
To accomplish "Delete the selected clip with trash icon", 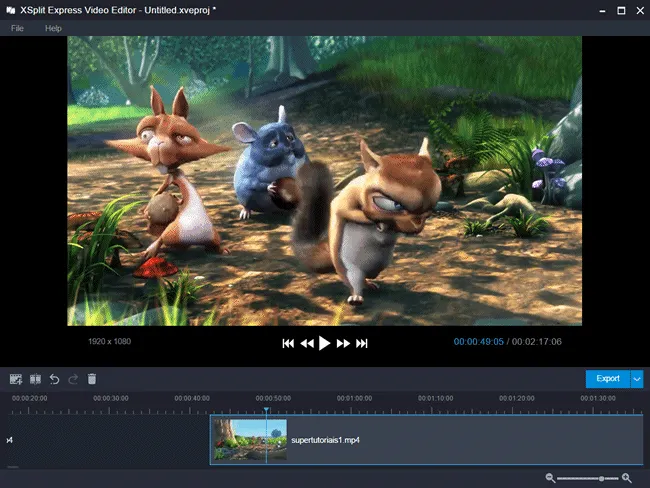I will tap(92, 379).
